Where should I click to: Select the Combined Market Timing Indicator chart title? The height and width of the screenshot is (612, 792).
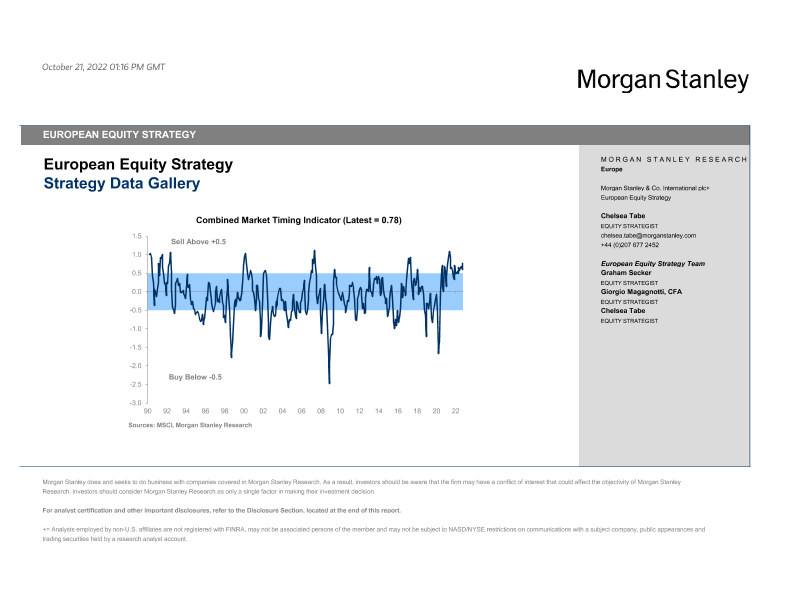tap(298, 220)
